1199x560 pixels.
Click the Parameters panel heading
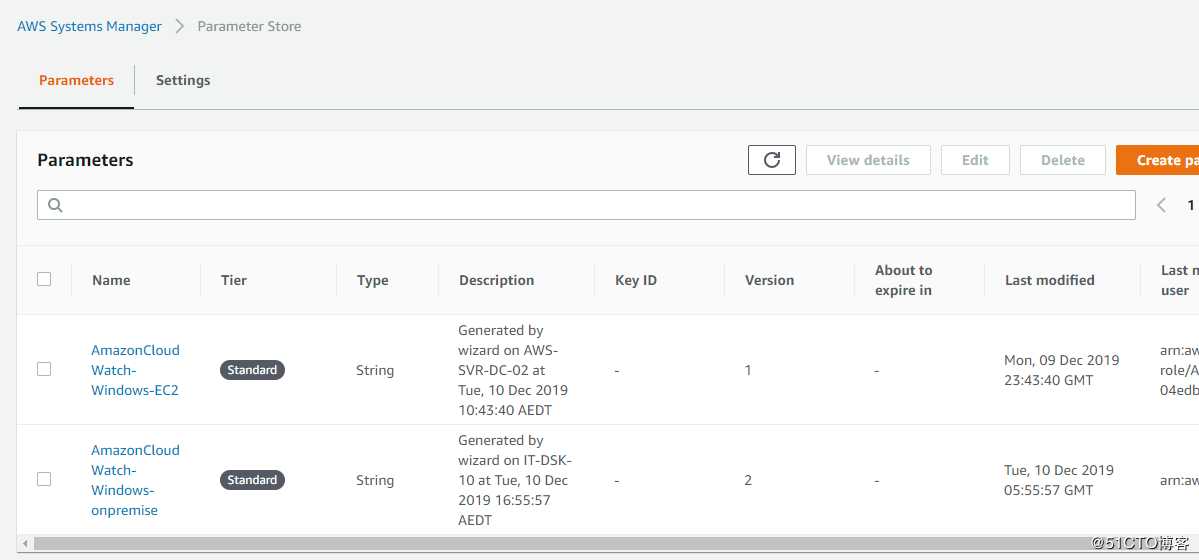pos(86,160)
